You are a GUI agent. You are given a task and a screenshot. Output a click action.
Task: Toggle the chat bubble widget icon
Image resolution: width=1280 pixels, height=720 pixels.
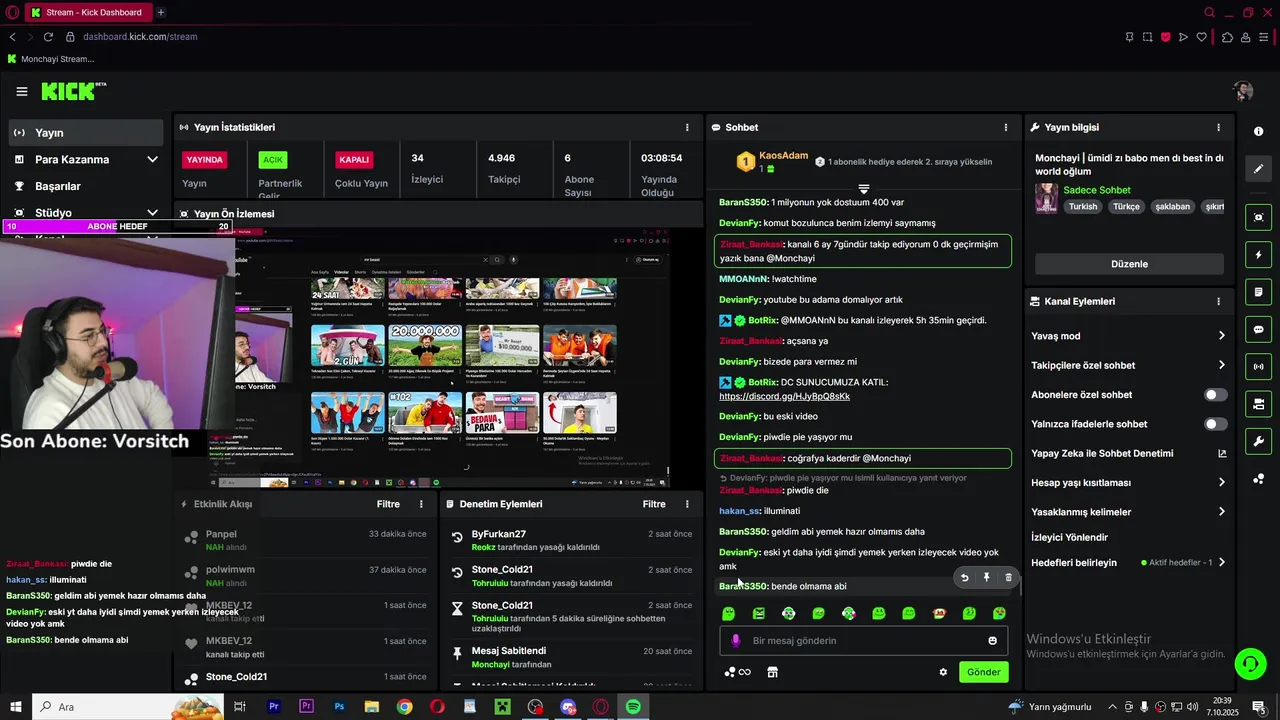pyautogui.click(x=1259, y=329)
